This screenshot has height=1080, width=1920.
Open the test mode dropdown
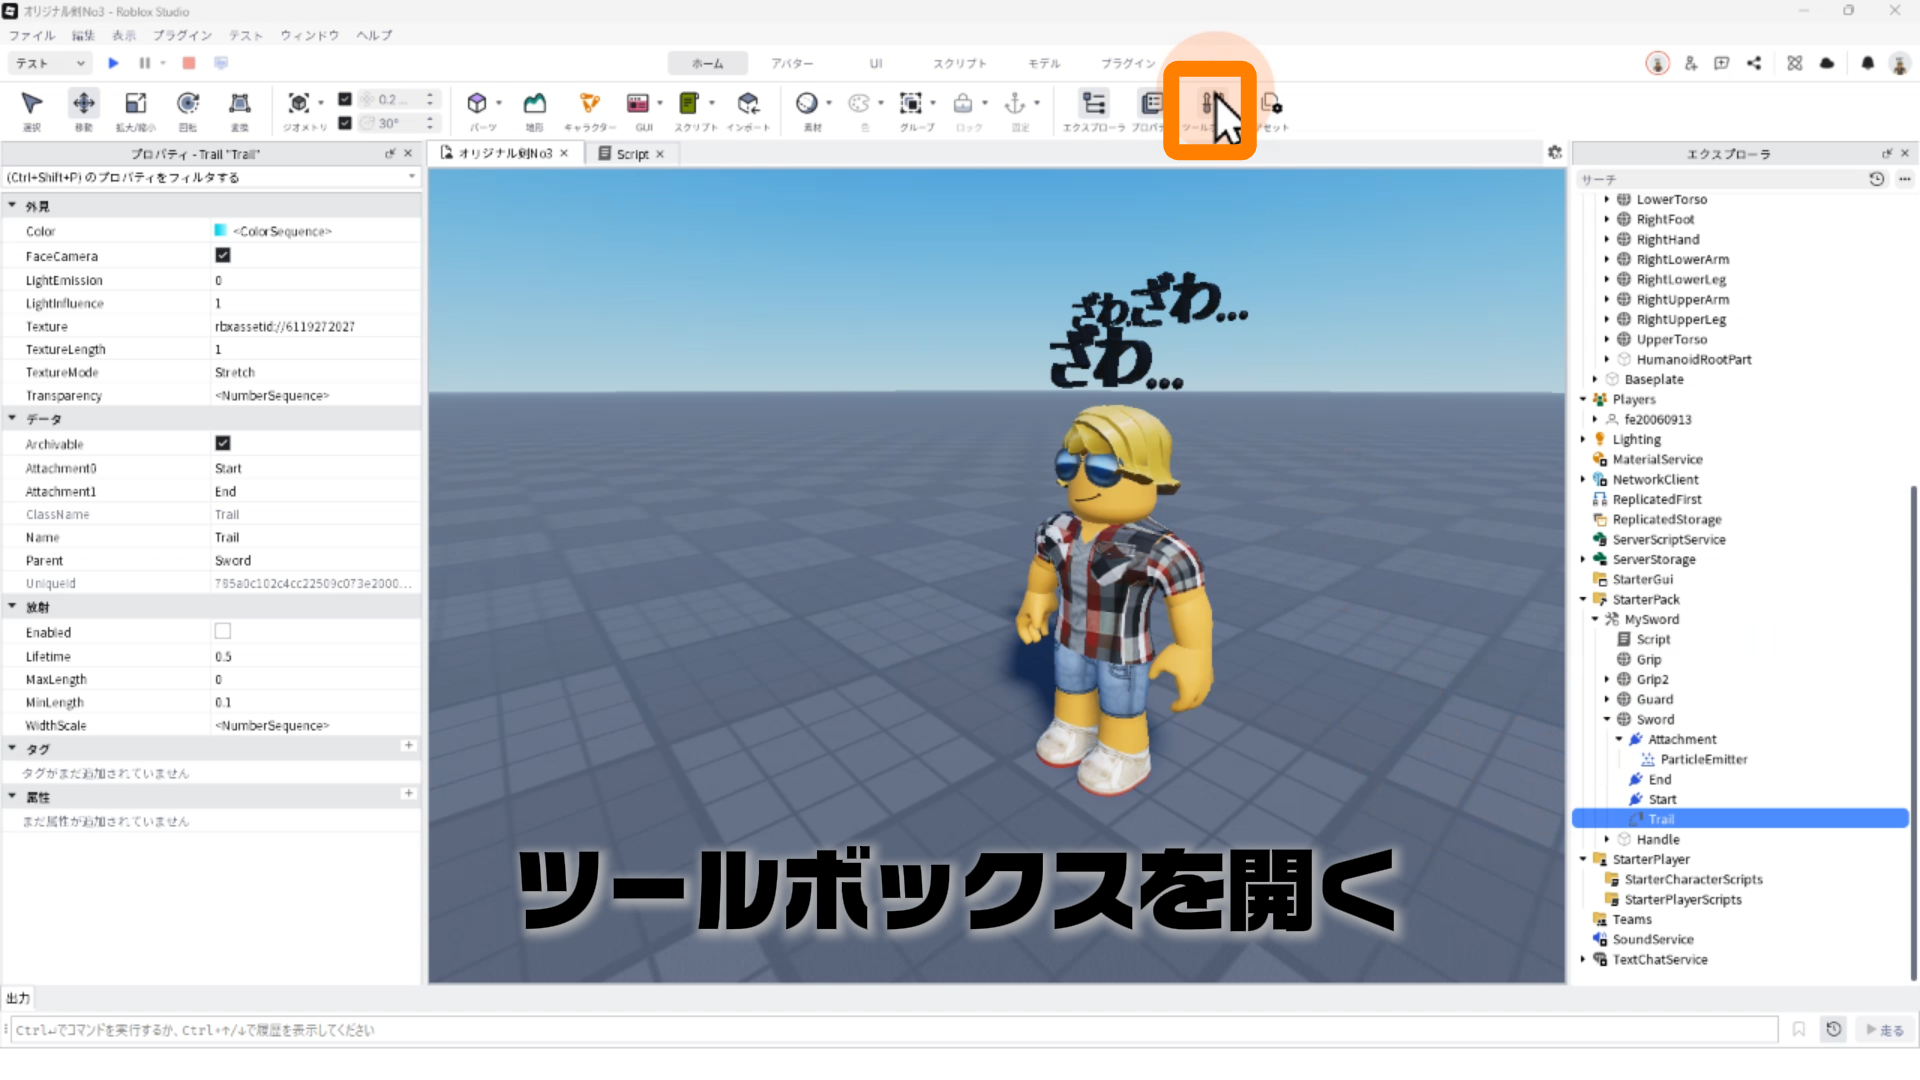point(51,63)
